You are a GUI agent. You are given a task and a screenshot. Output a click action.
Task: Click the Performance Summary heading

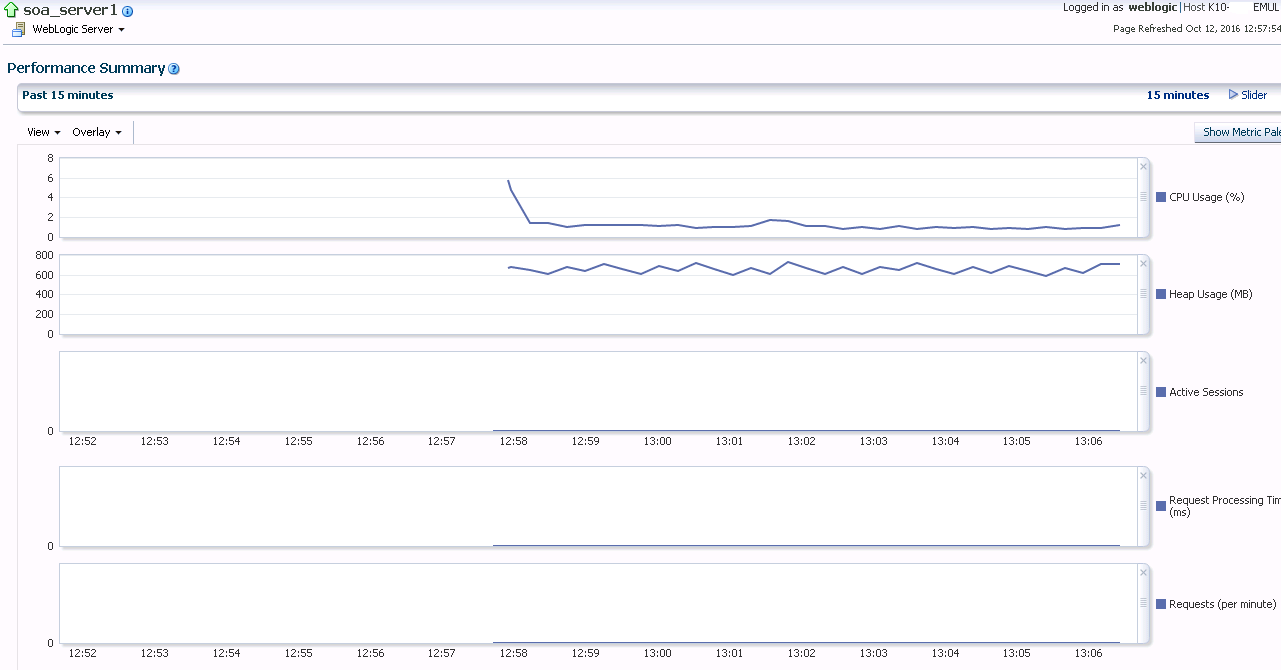(x=86, y=68)
